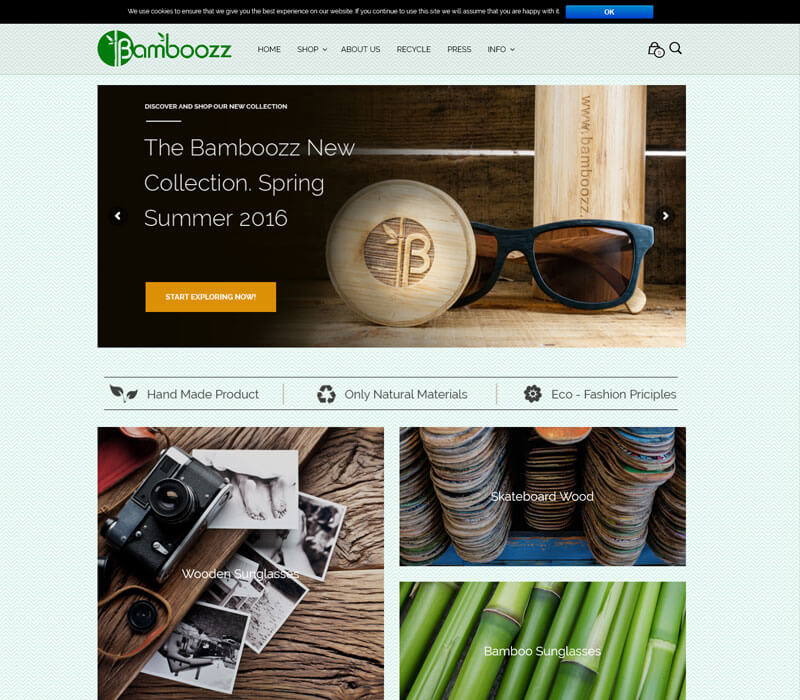Click the New Collection slider headline

pyautogui.click(x=249, y=183)
